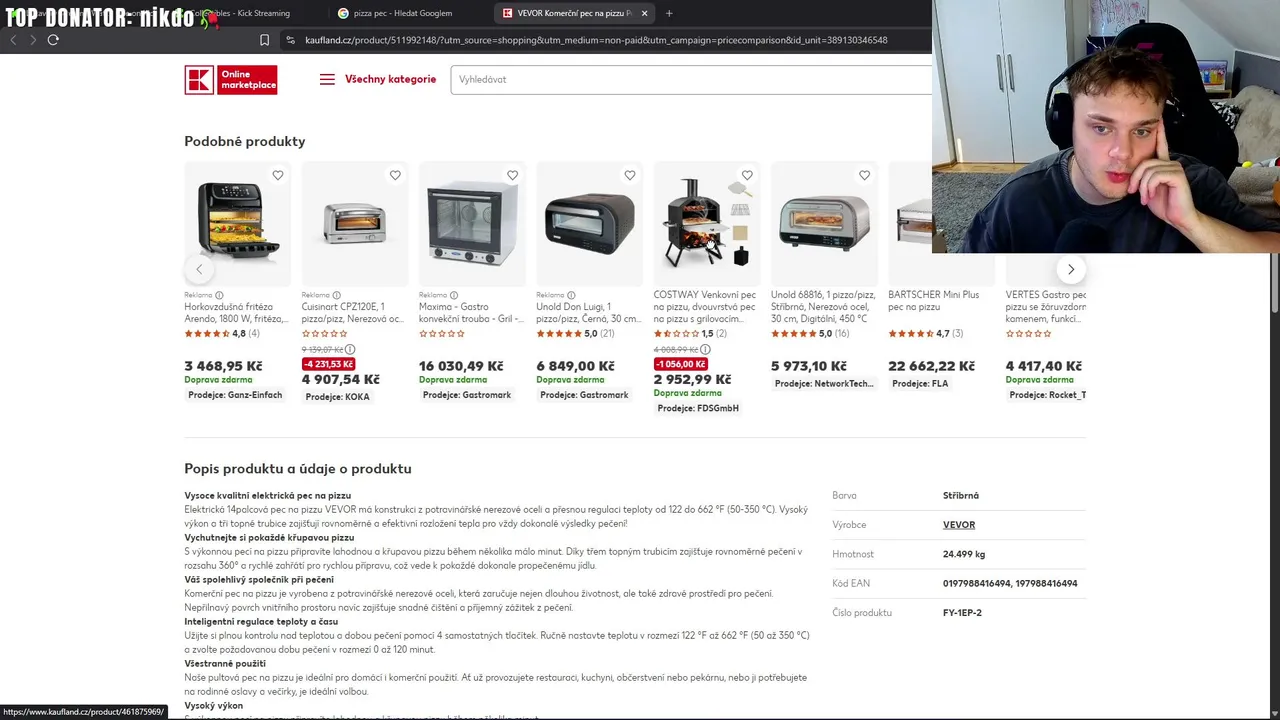Image resolution: width=1280 pixels, height=720 pixels.
Task: Click the 5,0 (21) rating of Unold Don Luigi
Action: 576,333
